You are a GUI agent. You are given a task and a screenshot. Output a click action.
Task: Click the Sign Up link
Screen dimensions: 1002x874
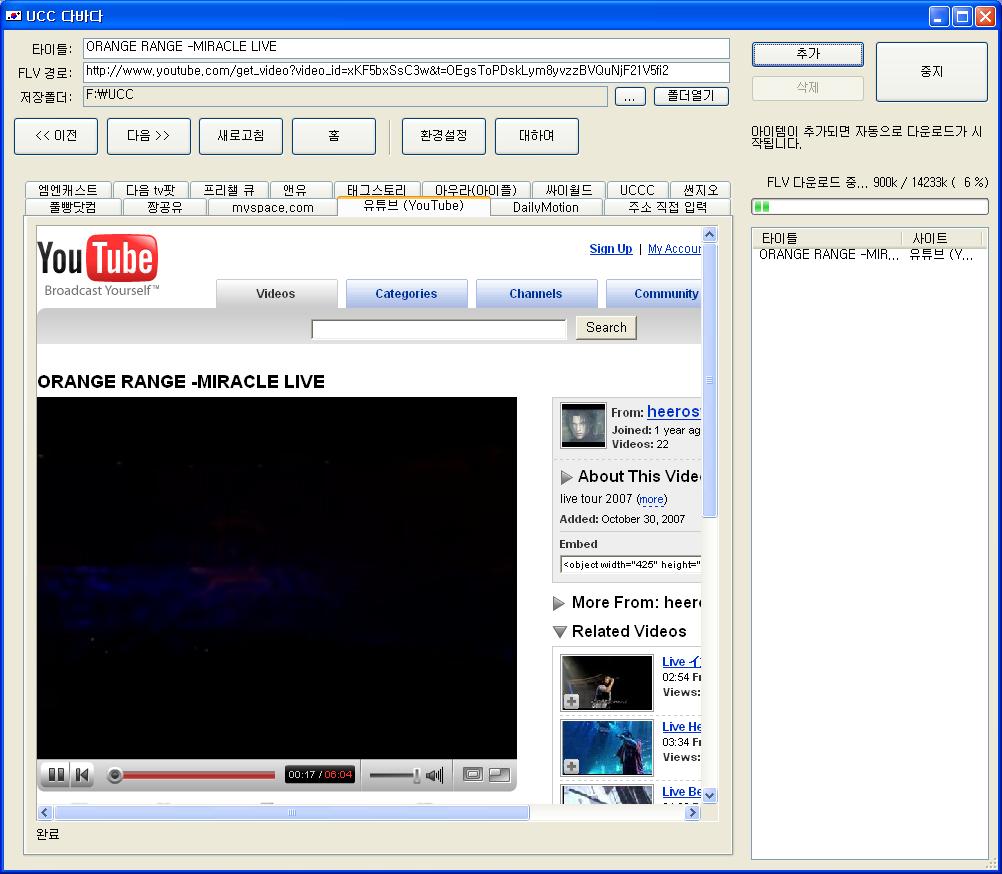coord(611,249)
